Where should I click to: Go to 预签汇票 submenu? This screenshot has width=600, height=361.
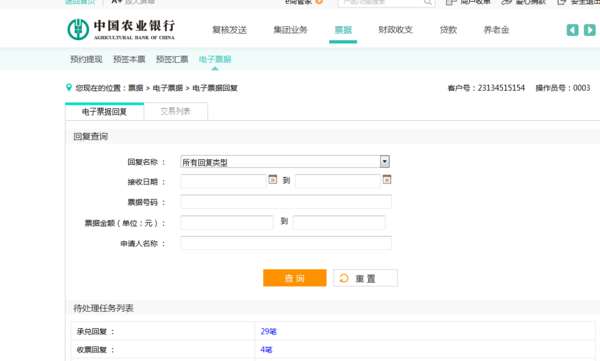(x=172, y=59)
